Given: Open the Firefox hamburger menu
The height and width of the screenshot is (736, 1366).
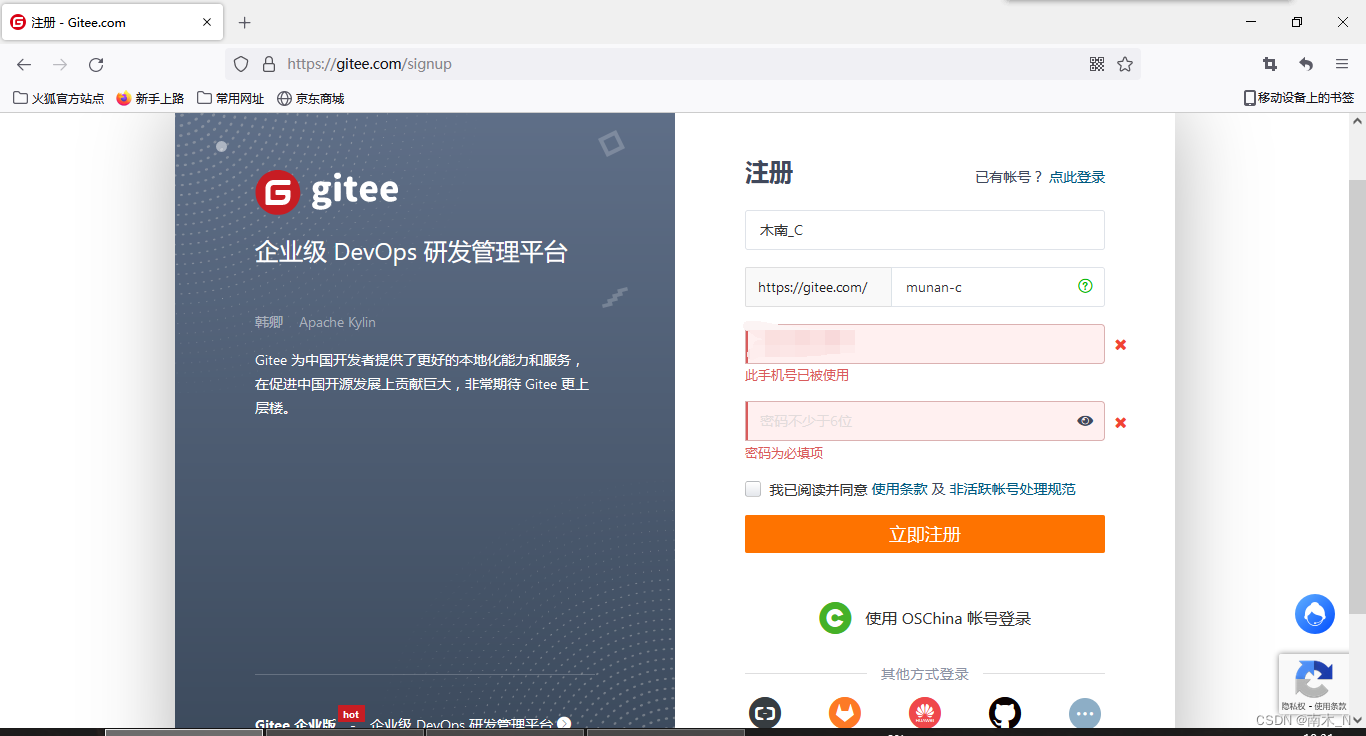Looking at the screenshot, I should pyautogui.click(x=1342, y=64).
